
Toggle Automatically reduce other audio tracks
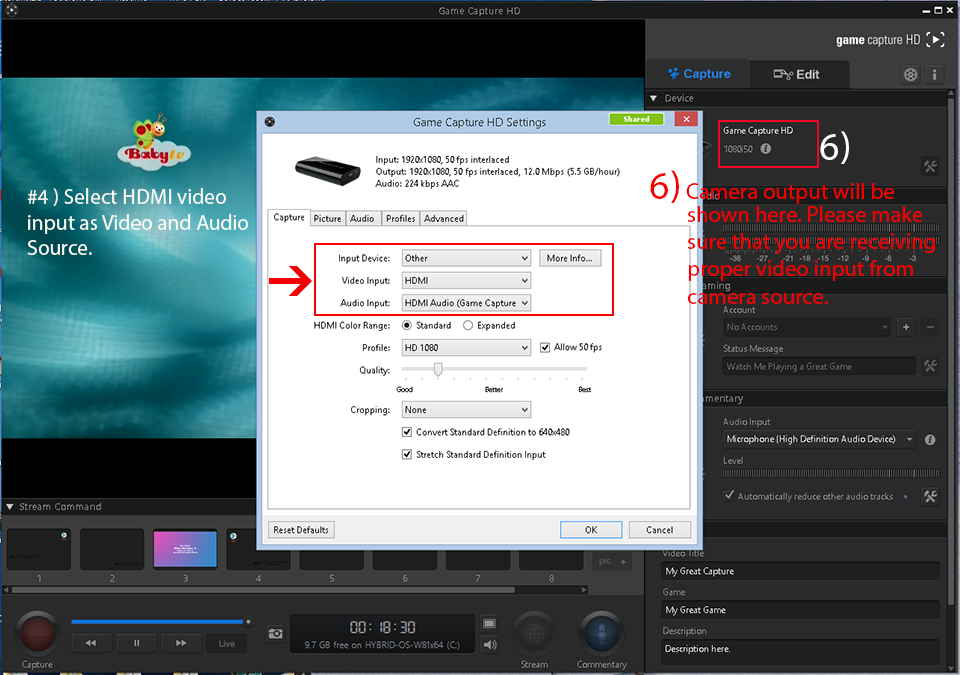coord(729,496)
